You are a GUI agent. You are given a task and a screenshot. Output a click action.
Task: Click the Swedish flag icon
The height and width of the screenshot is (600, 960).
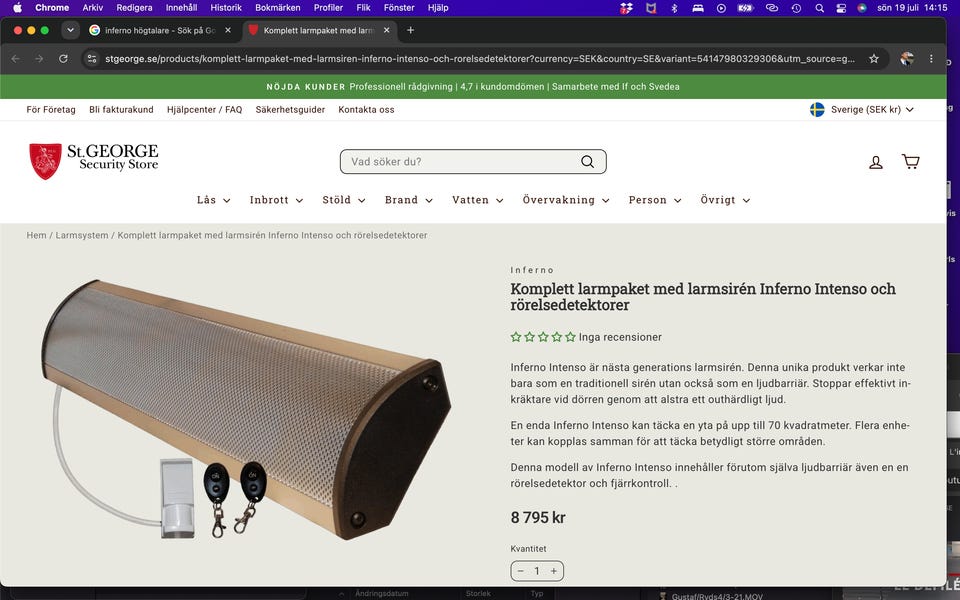[x=817, y=110]
